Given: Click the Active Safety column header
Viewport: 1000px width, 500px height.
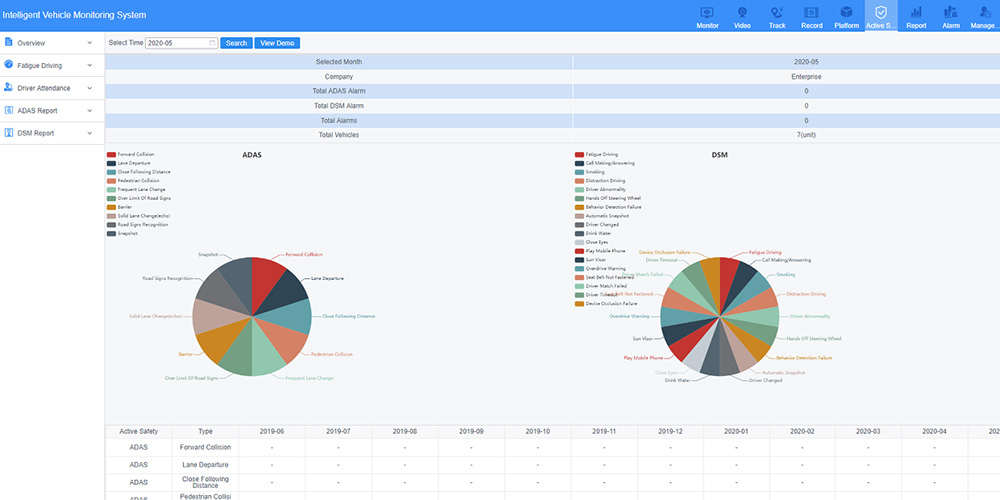Looking at the screenshot, I should click(138, 431).
